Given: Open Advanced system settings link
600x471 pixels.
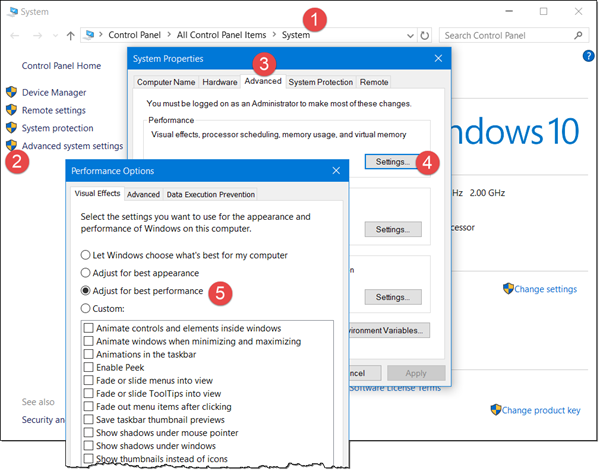Looking at the screenshot, I should click(x=72, y=146).
